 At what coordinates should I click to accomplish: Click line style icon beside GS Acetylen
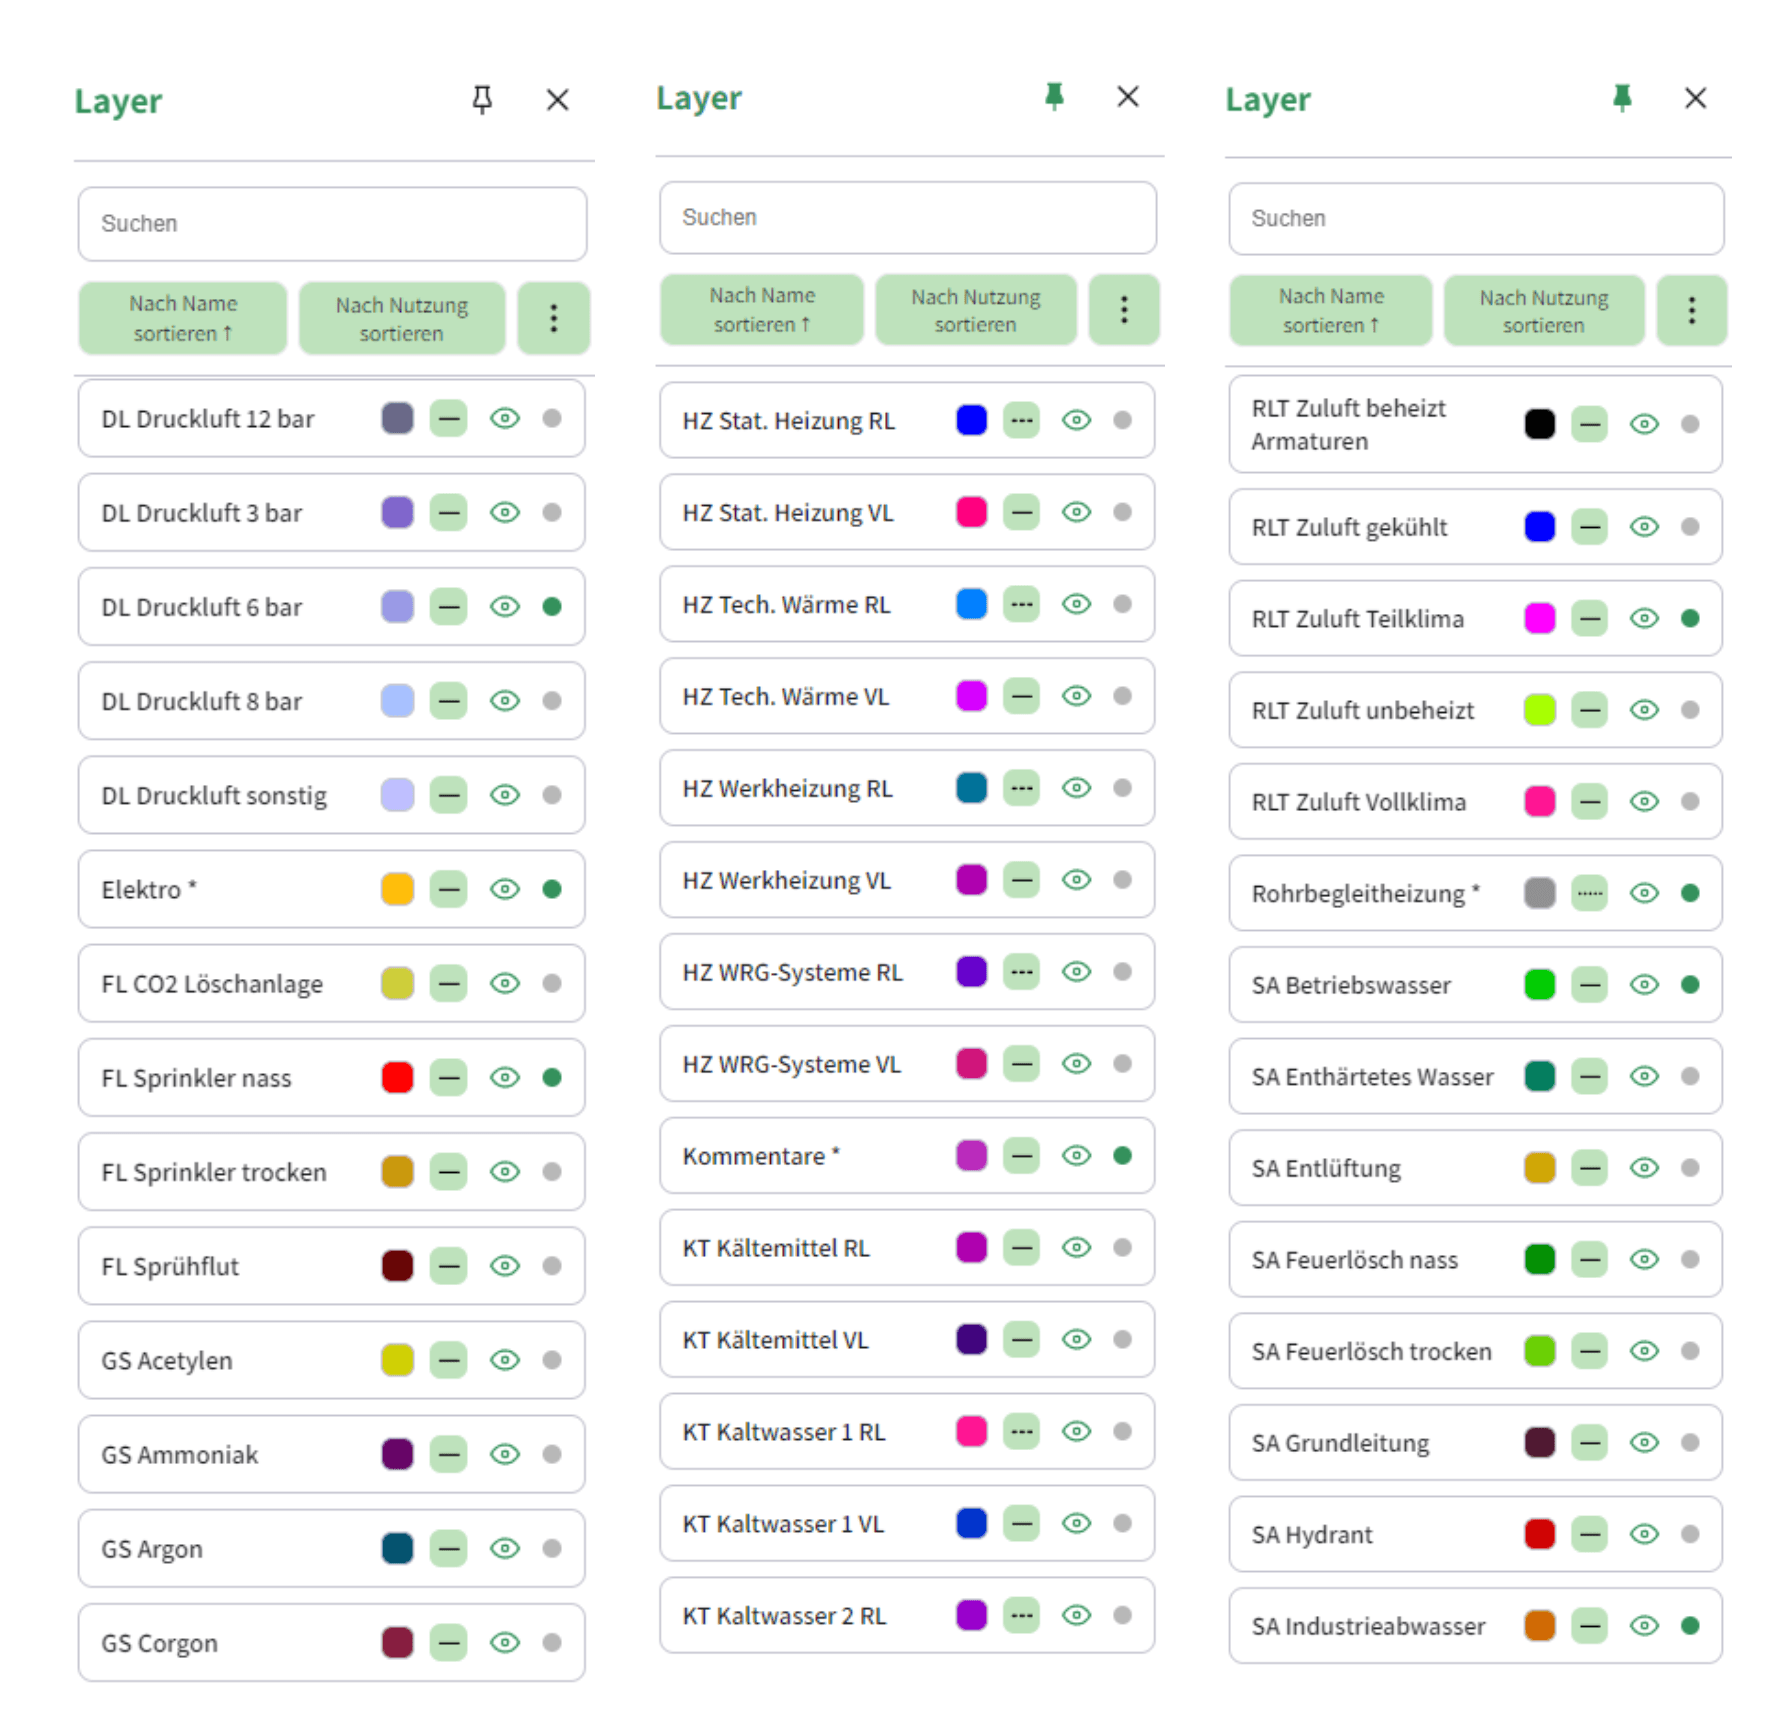pos(448,1360)
